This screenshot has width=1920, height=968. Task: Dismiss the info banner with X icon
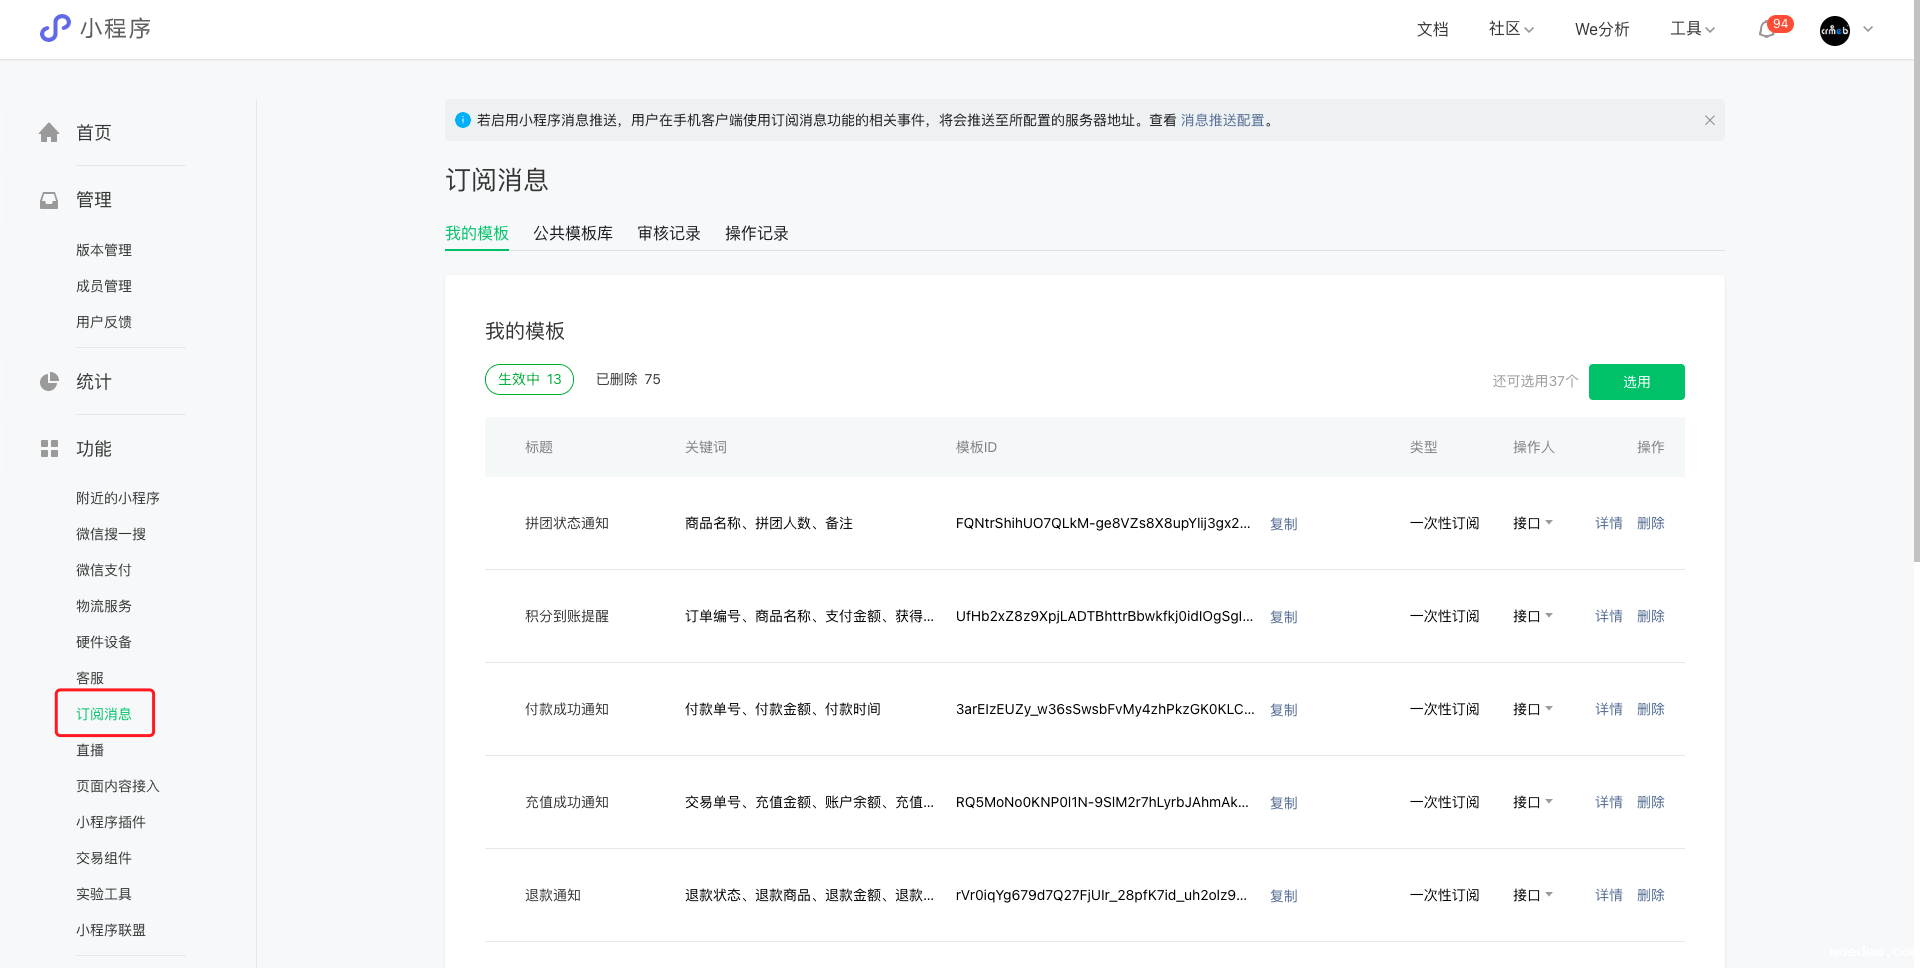(x=1709, y=120)
